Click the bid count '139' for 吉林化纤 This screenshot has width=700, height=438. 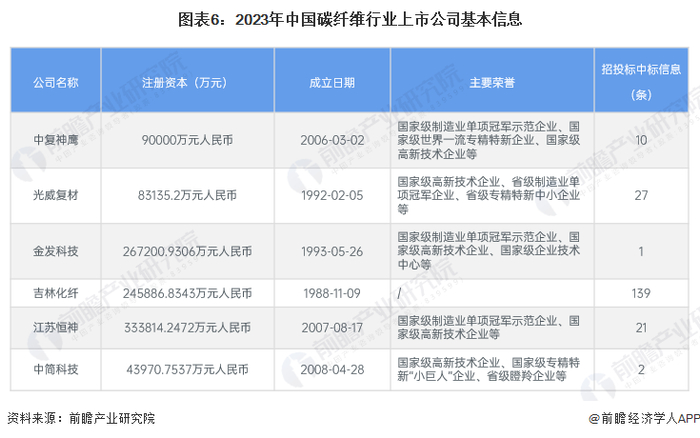(641, 293)
